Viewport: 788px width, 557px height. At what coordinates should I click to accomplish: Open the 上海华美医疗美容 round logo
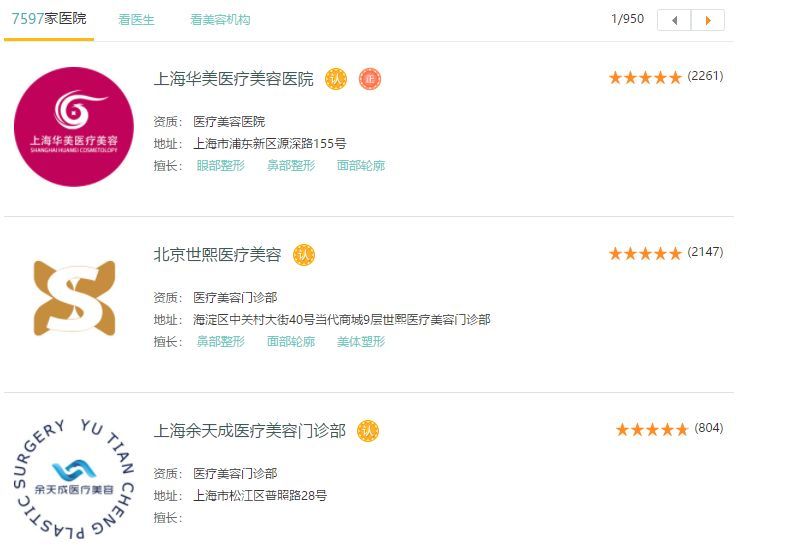click(74, 127)
